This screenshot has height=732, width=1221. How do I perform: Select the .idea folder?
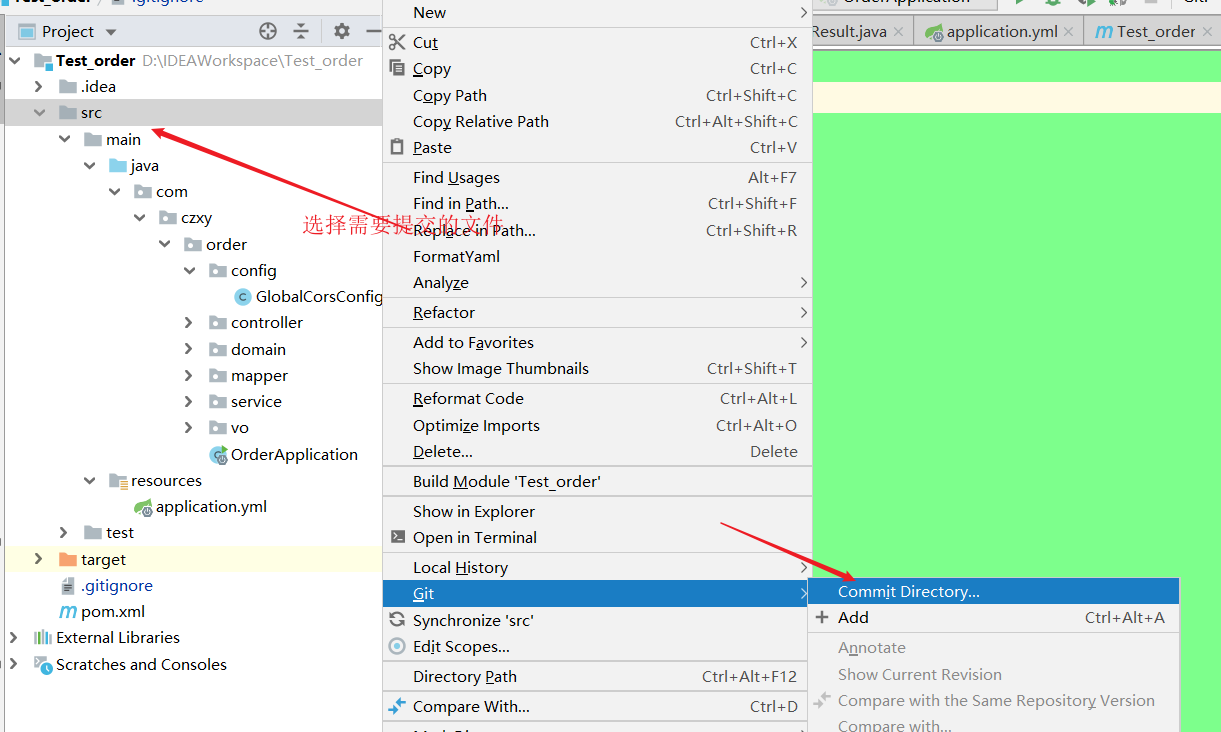click(98, 86)
